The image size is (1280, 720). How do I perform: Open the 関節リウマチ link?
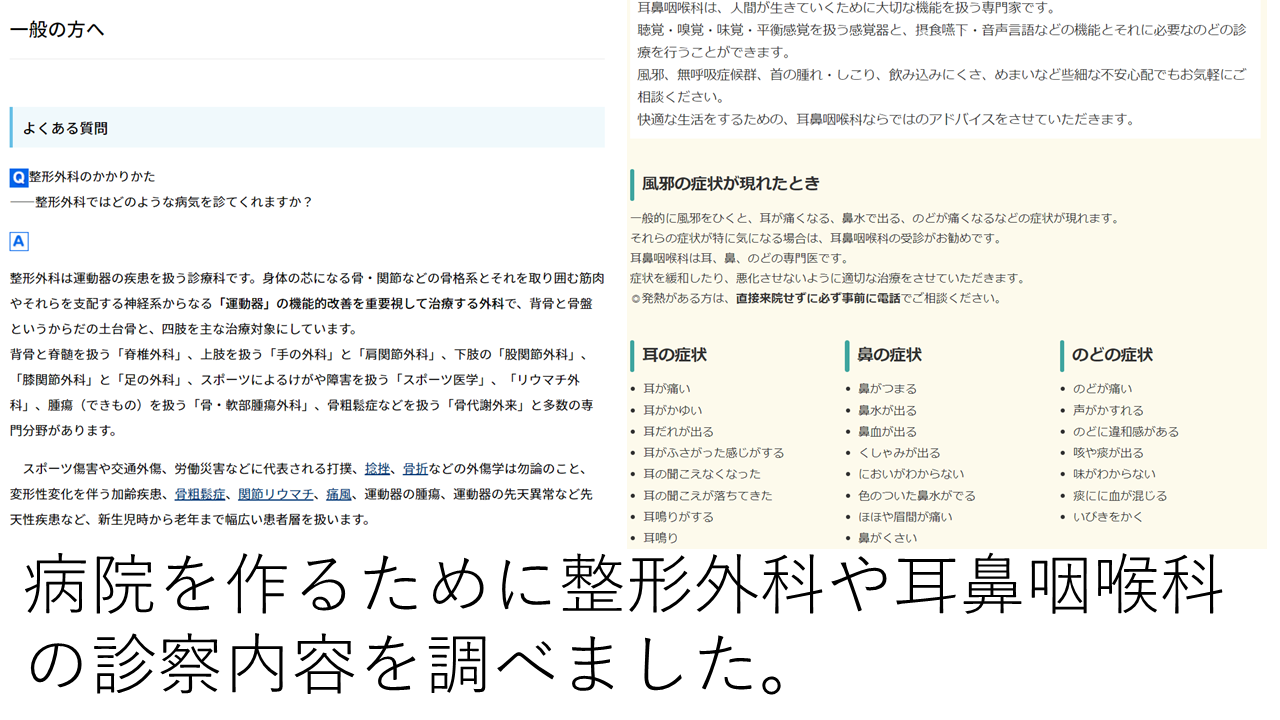pyautogui.click(x=276, y=494)
